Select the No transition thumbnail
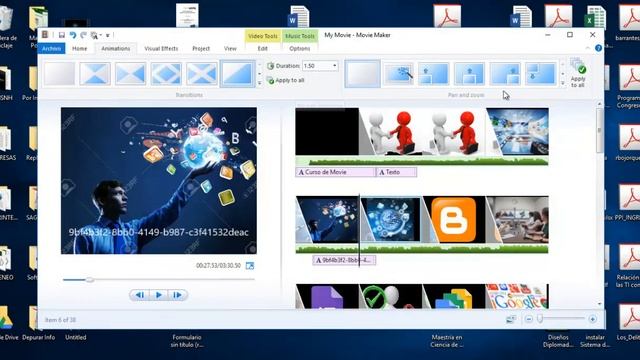640x360 pixels. (60, 74)
